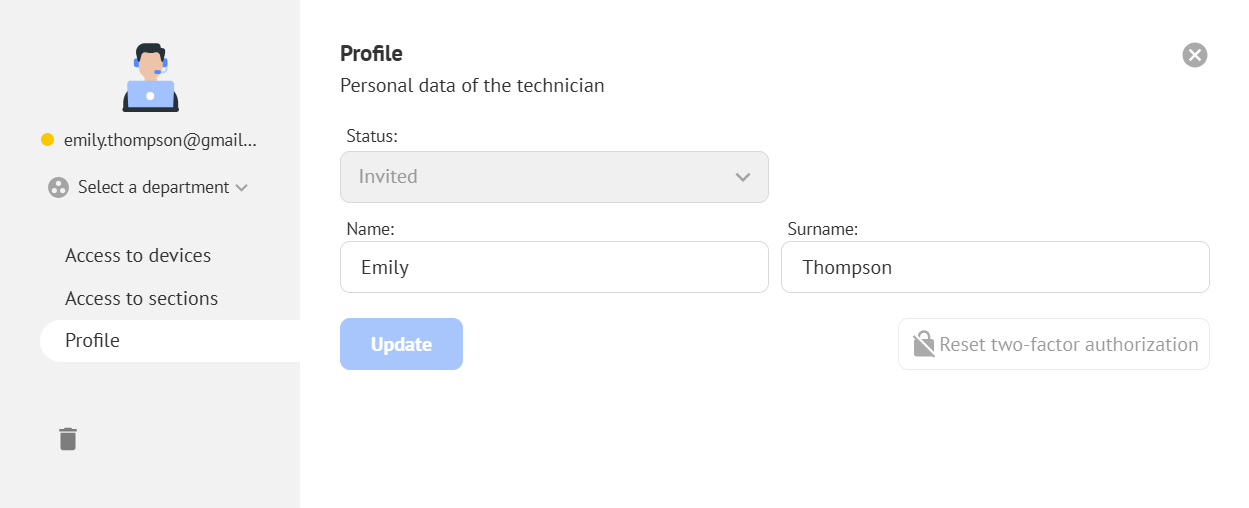Expand the department chevron arrow
Screen dimensions: 1249x508
(241, 187)
